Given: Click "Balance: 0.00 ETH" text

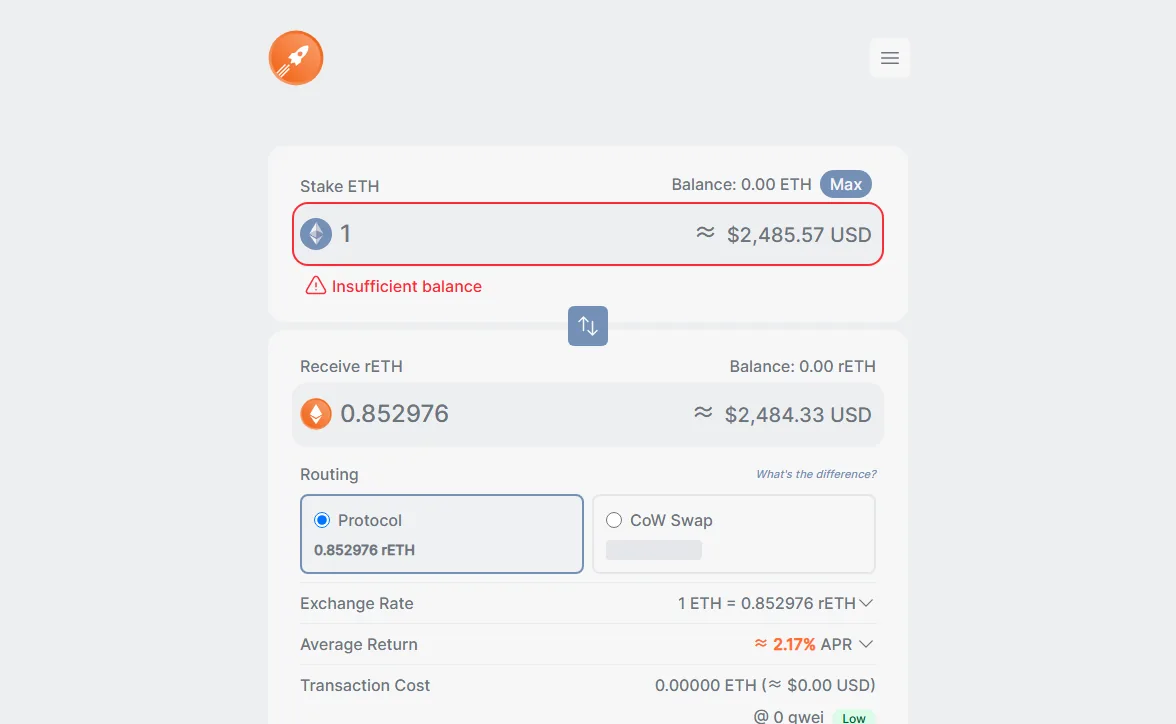Looking at the screenshot, I should click(x=741, y=185).
